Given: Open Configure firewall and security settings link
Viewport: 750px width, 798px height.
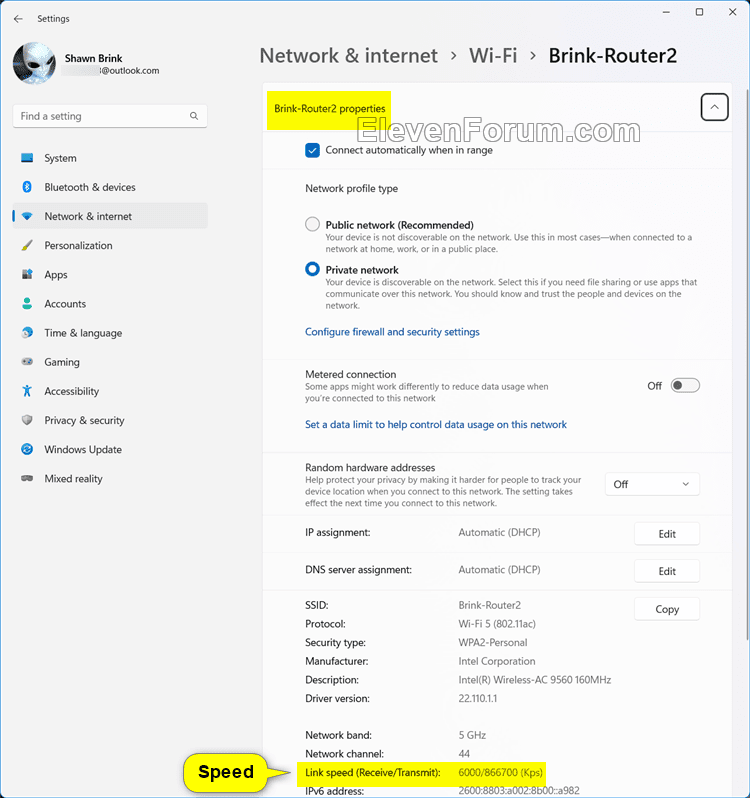Looking at the screenshot, I should [392, 332].
